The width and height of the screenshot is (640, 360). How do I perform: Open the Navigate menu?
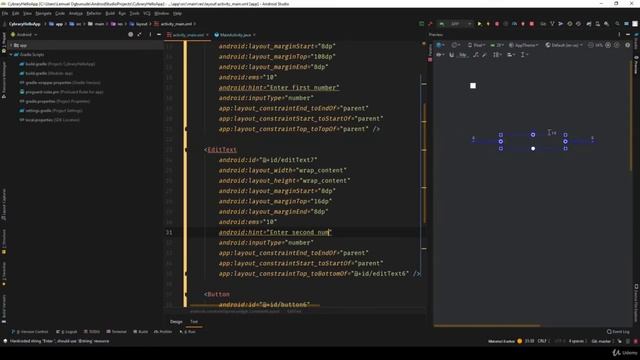pyautogui.click(x=43, y=13)
